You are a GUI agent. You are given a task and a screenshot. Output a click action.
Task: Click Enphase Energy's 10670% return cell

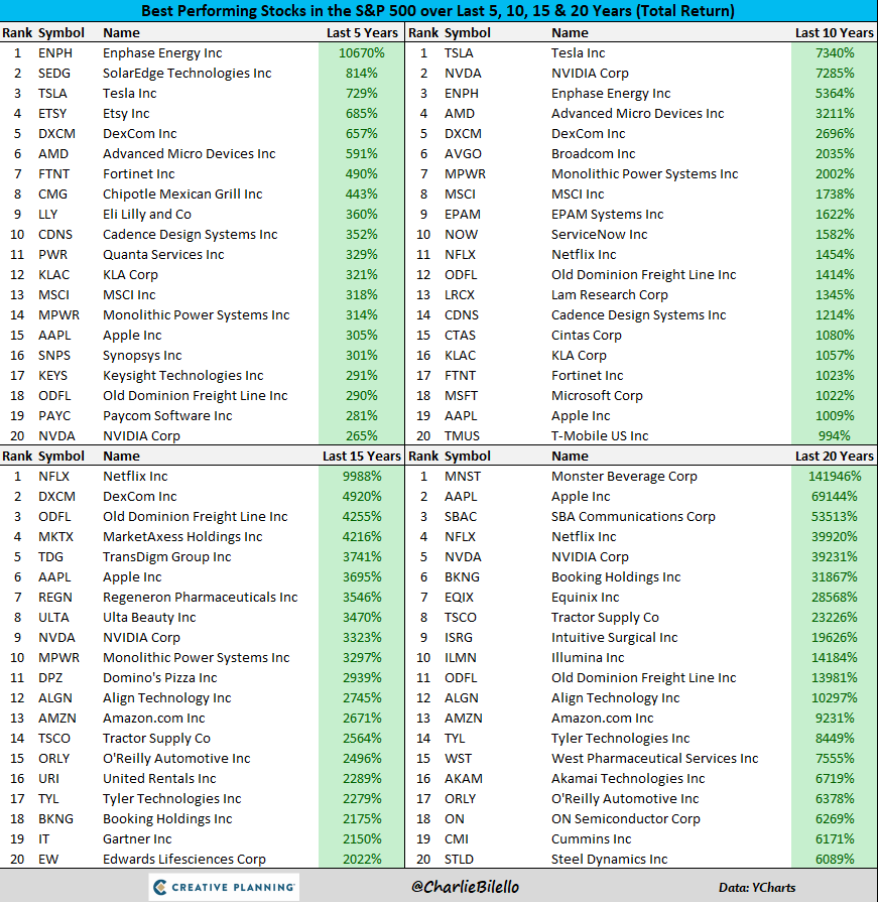(x=362, y=53)
